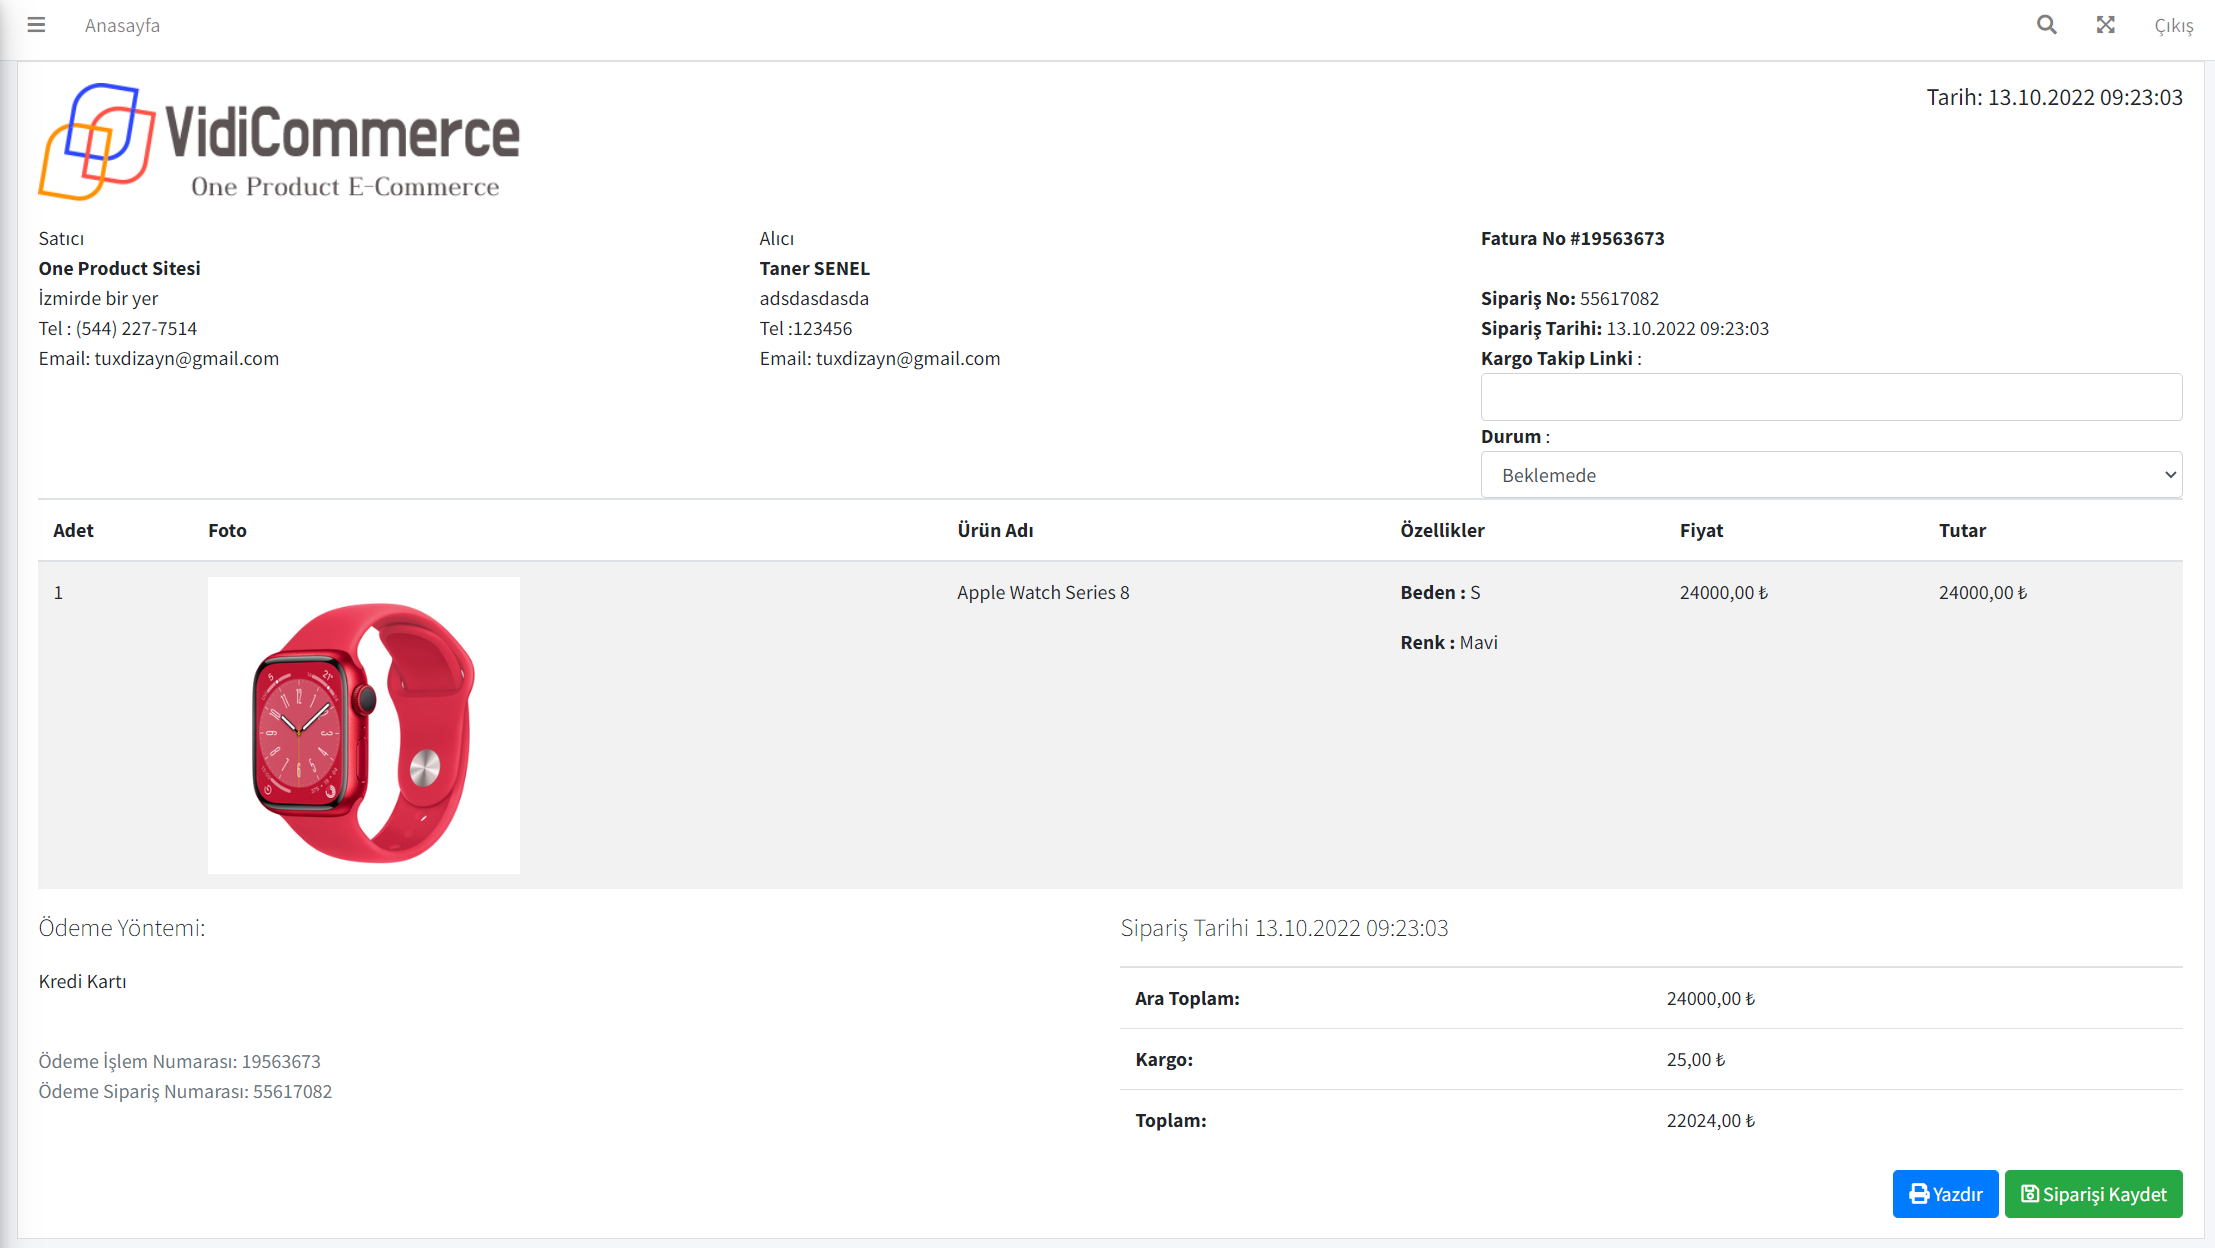
Task: Click the Fatura No #19563673 heading
Action: coord(1572,238)
